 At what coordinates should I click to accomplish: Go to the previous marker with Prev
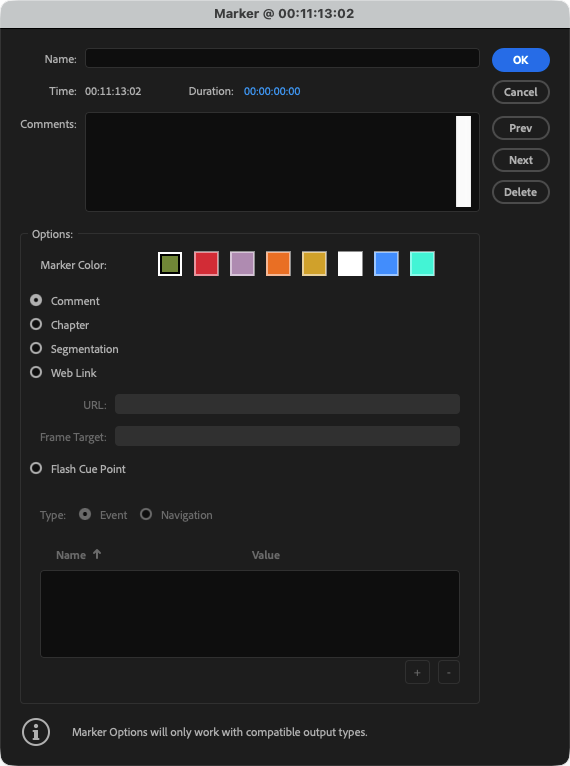(521, 128)
